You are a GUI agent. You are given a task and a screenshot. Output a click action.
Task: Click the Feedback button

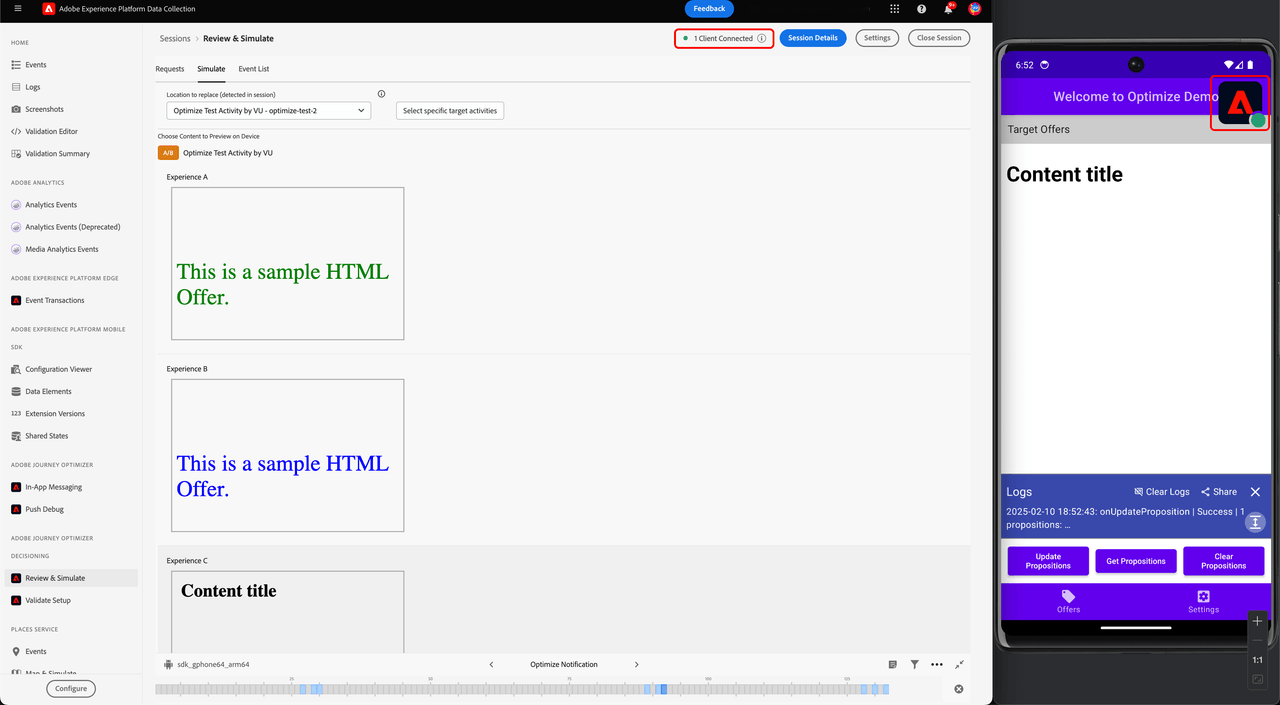click(x=709, y=8)
